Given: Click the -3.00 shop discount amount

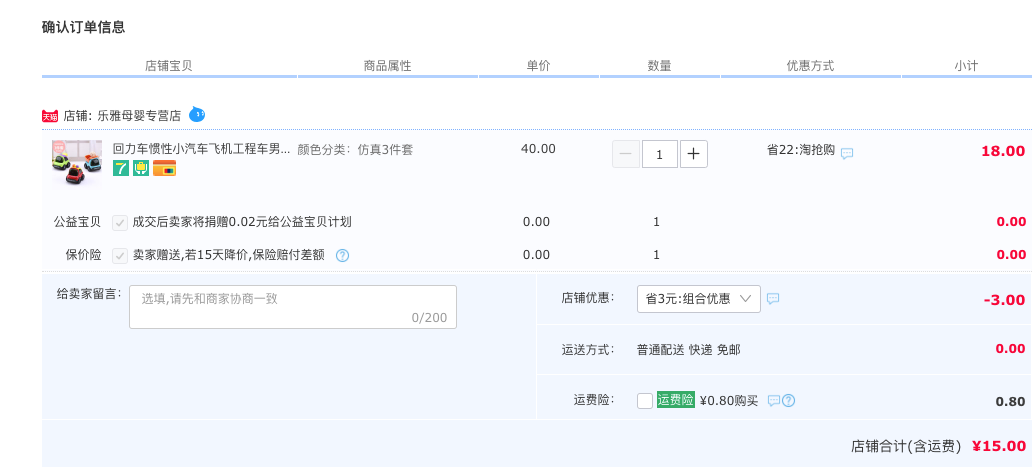Looking at the screenshot, I should (1004, 300).
